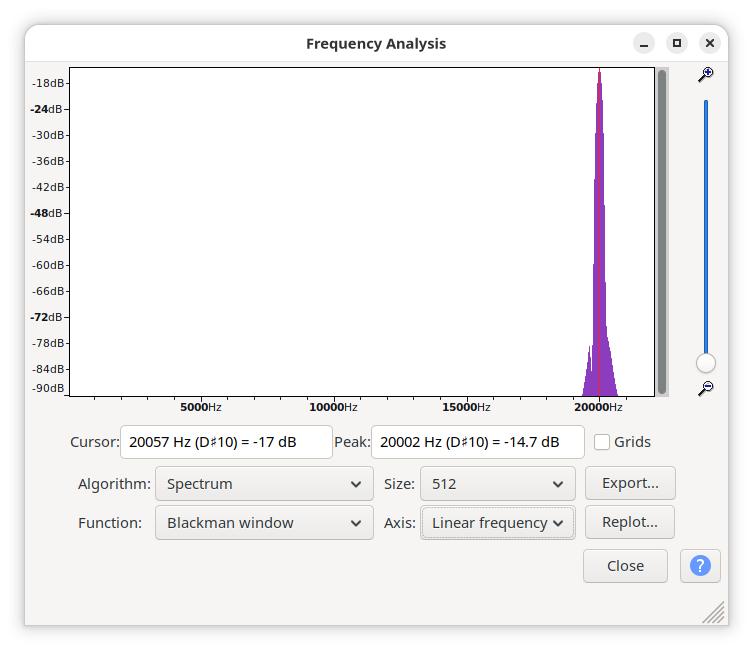Viewport: 753px width, 650px height.
Task: Enable the Grids checkbox
Action: pos(602,442)
